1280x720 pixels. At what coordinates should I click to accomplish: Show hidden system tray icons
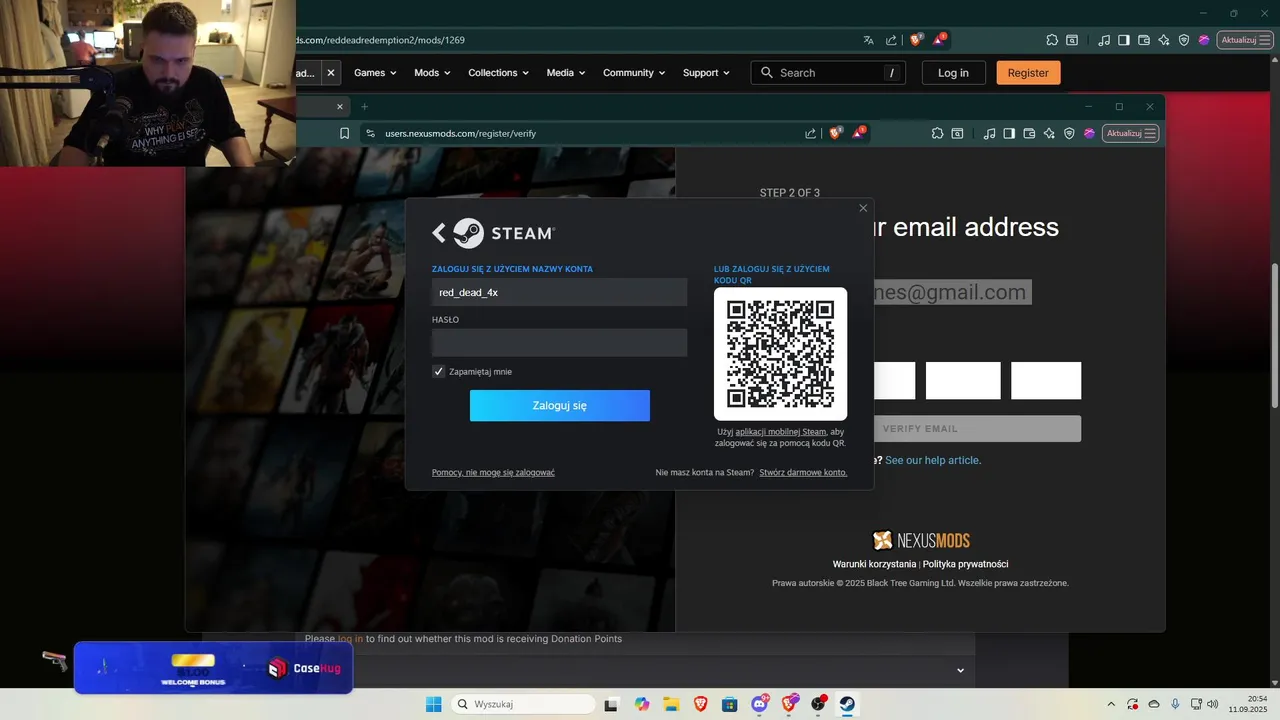tap(1111, 704)
